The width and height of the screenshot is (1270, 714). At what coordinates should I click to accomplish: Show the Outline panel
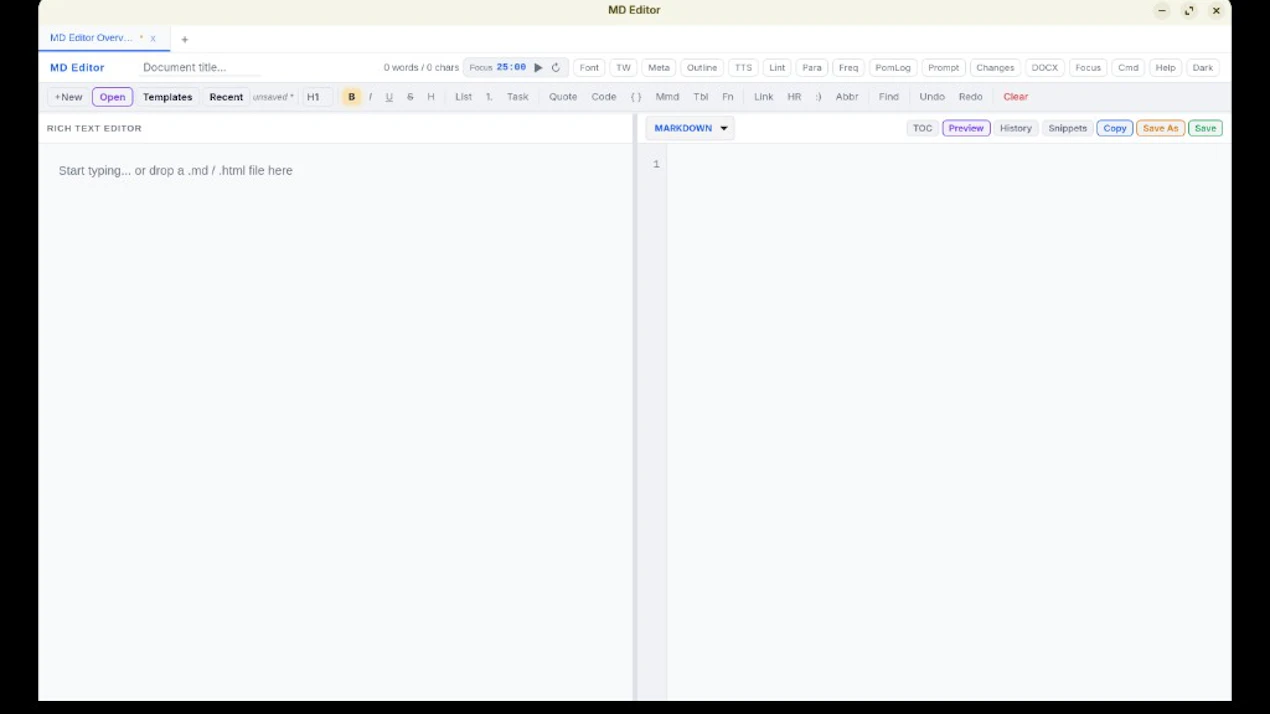tap(702, 68)
